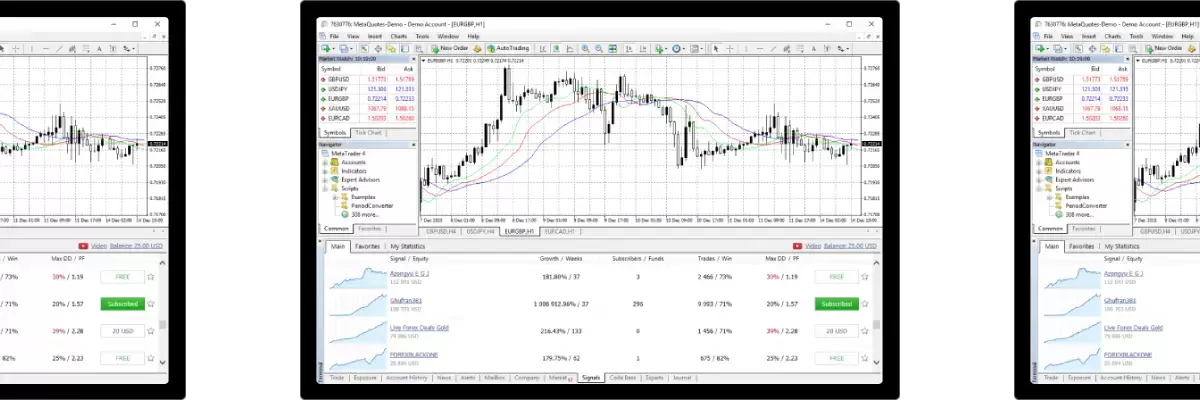1200x400 pixels.
Task: Select USDJPY,H4 chart tab in center window
Action: [480, 231]
